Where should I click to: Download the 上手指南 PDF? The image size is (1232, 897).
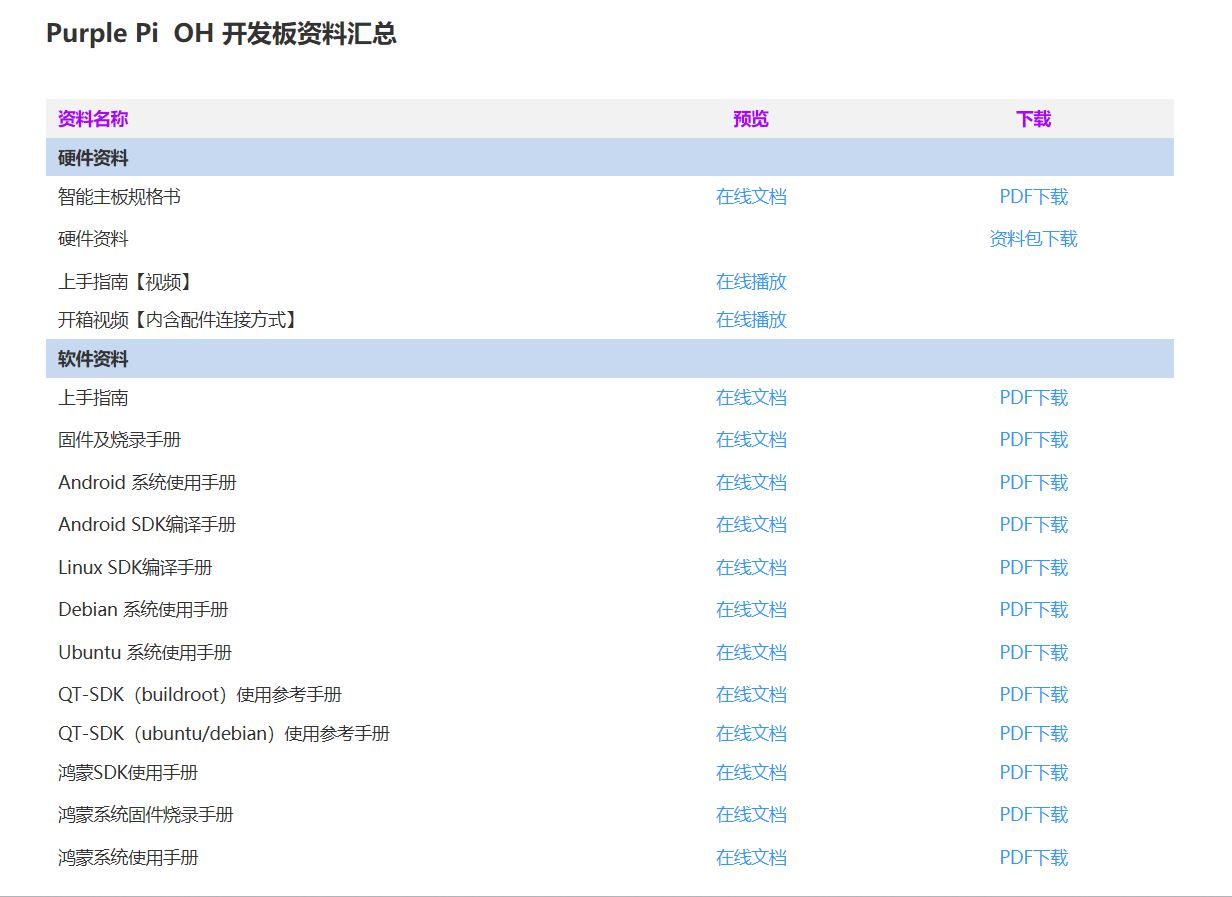tap(1033, 397)
